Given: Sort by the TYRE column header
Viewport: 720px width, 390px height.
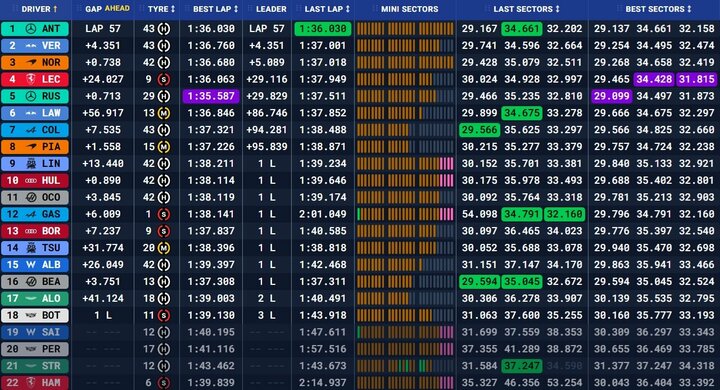Looking at the screenshot, I should [x=161, y=9].
